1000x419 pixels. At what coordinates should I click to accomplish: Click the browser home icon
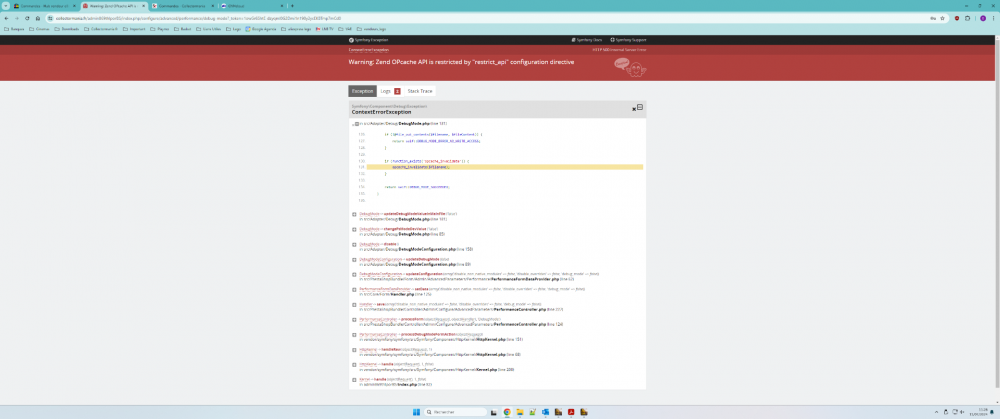tap(38, 18)
